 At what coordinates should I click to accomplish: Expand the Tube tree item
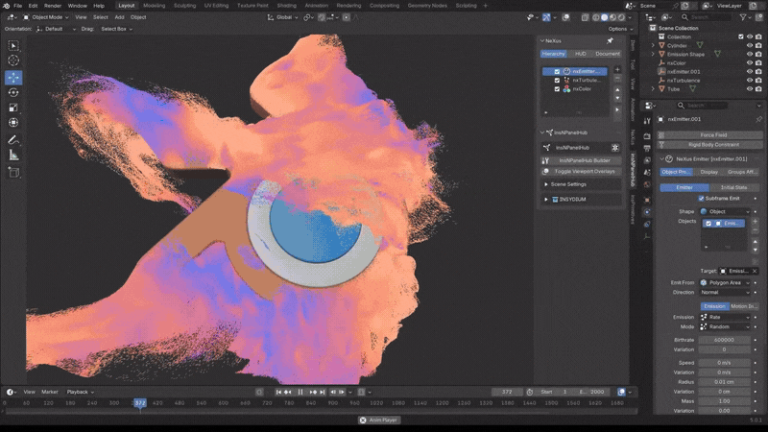[653, 89]
